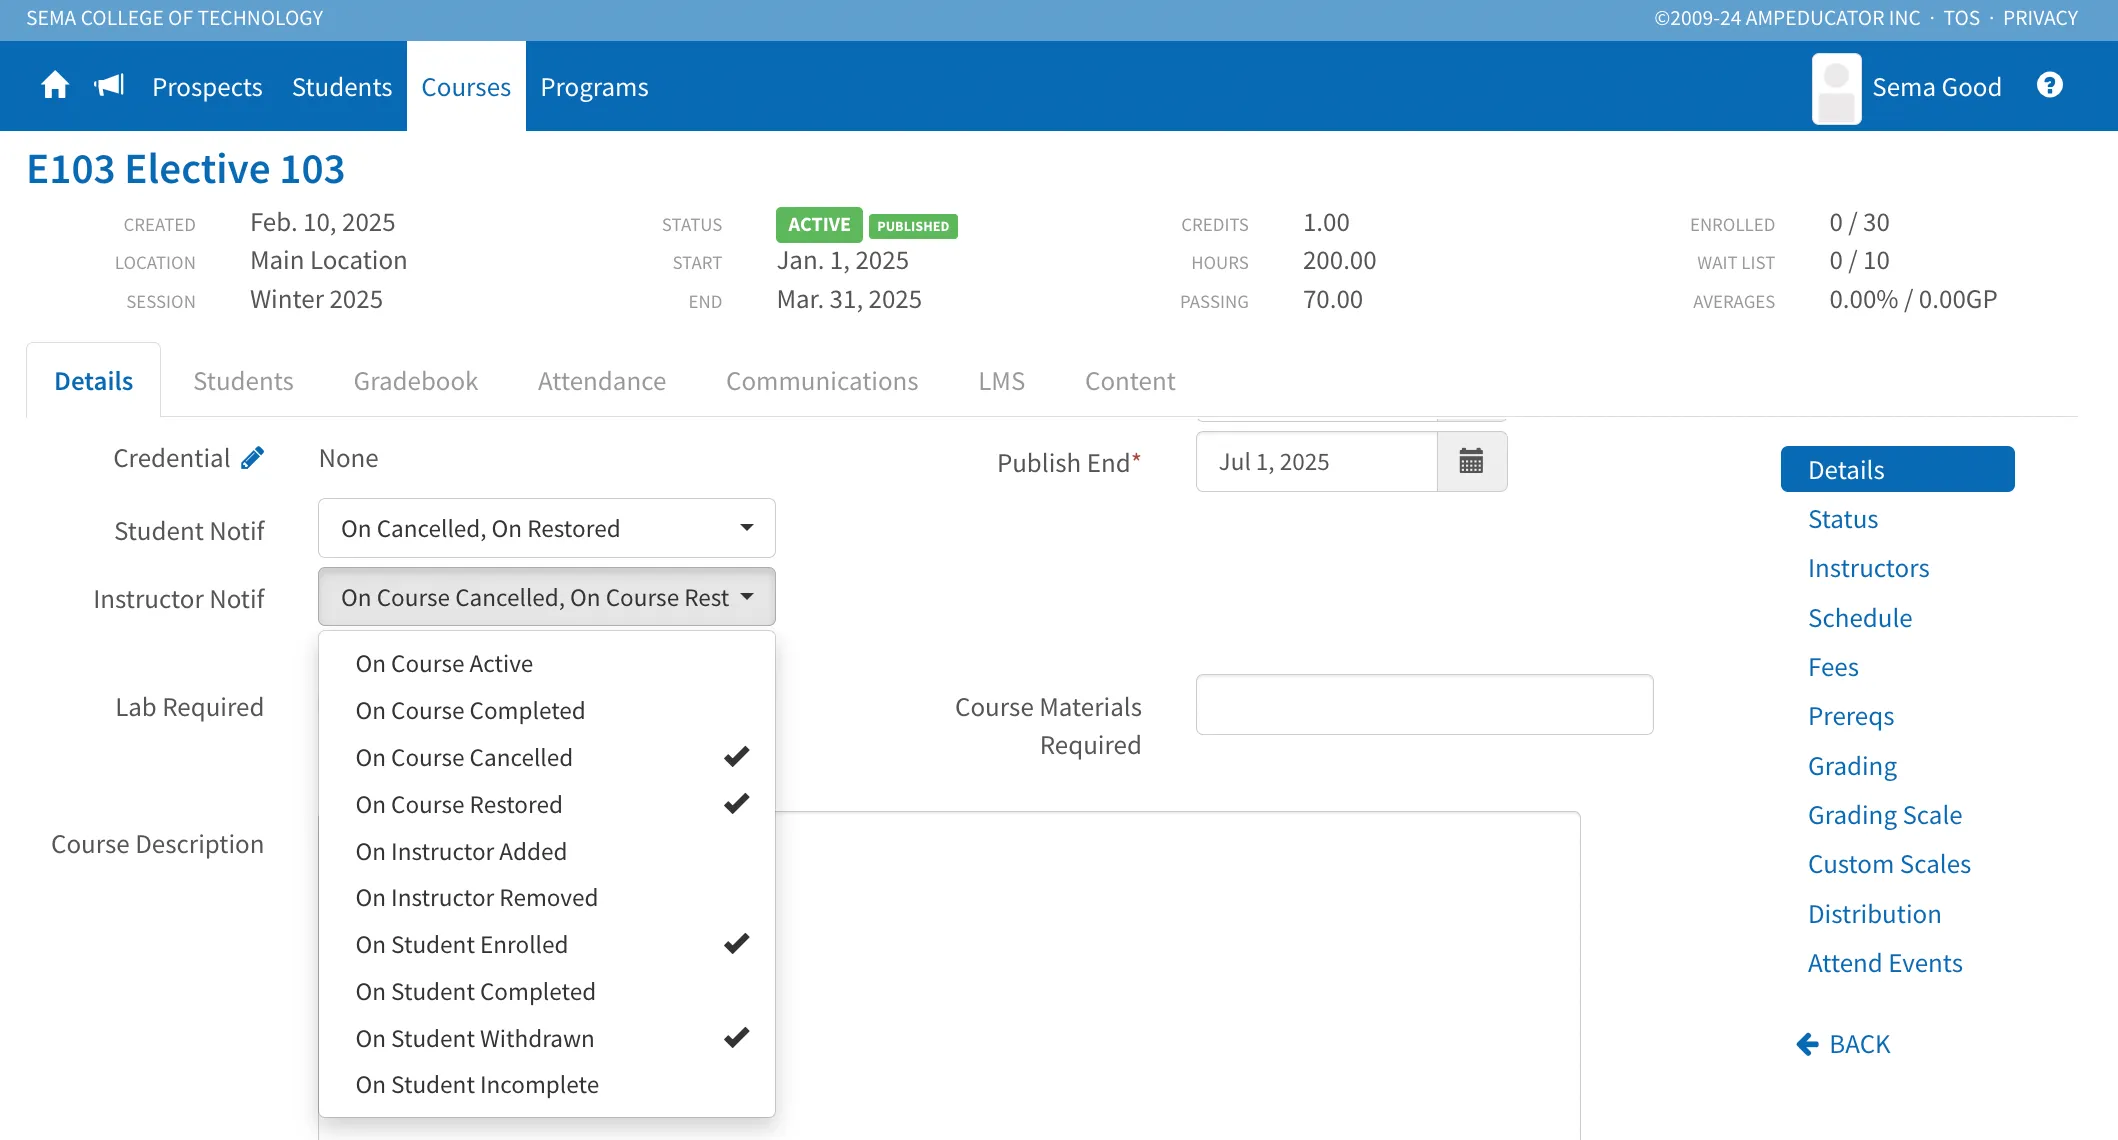Jump to the Custom Scales section
2118x1140 pixels.
1889,864
